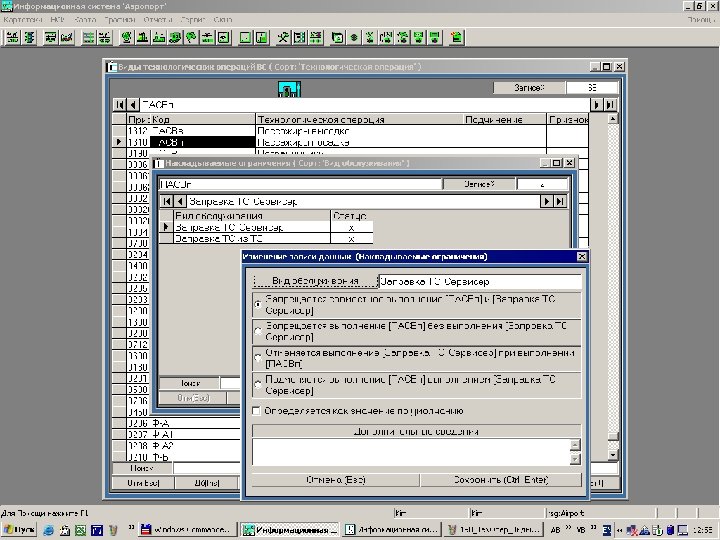The height and width of the screenshot is (540, 720).
Task: Click 'Поиск' button in operations window
Action: tap(142, 468)
